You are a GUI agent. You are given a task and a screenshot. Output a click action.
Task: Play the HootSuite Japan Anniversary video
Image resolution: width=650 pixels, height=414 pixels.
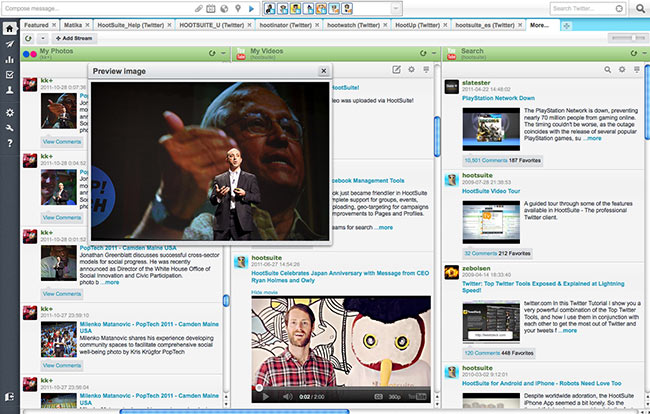click(x=265, y=397)
